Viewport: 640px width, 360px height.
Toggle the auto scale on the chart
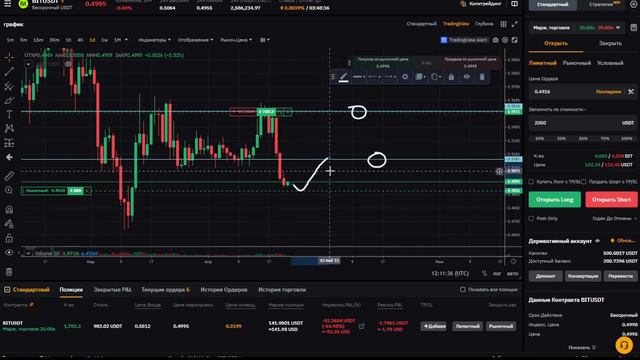pos(512,273)
